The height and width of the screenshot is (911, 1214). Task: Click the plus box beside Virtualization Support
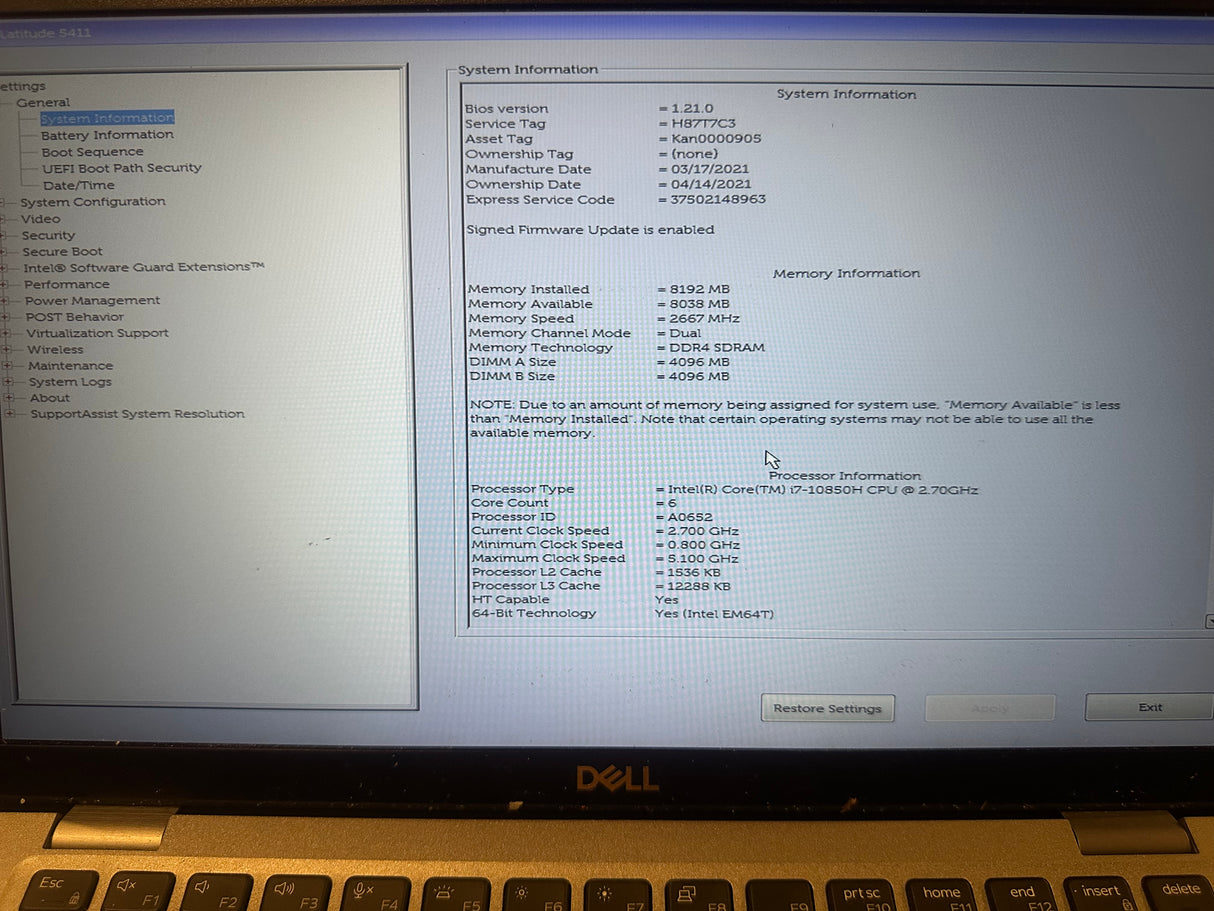(x=6, y=334)
